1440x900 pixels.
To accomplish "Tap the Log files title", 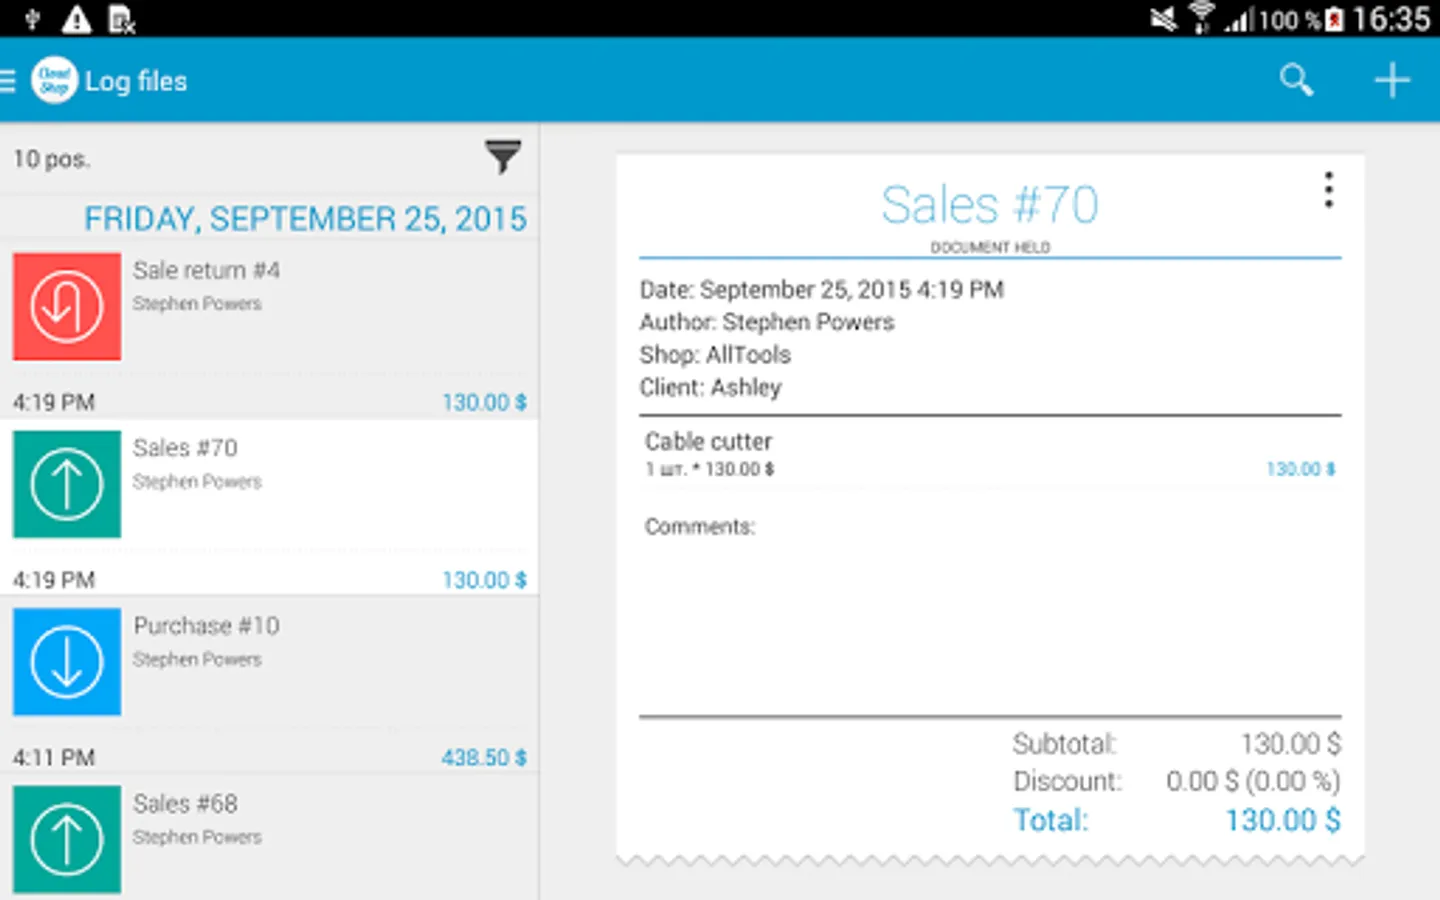I will [x=136, y=81].
